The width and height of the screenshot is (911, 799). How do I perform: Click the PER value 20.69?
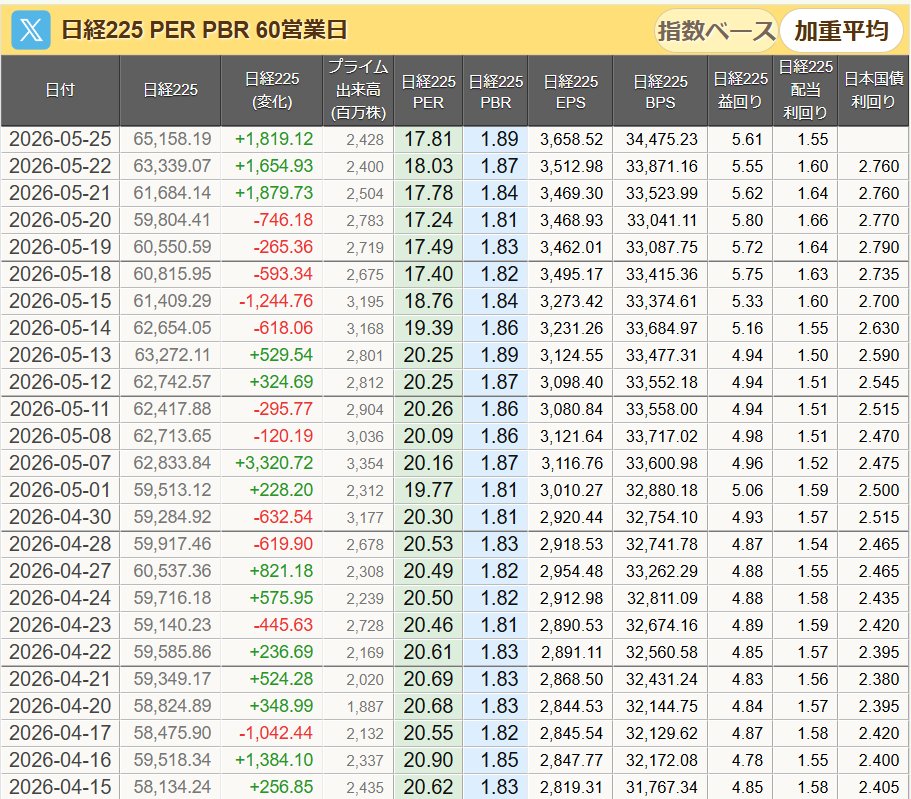[428, 679]
